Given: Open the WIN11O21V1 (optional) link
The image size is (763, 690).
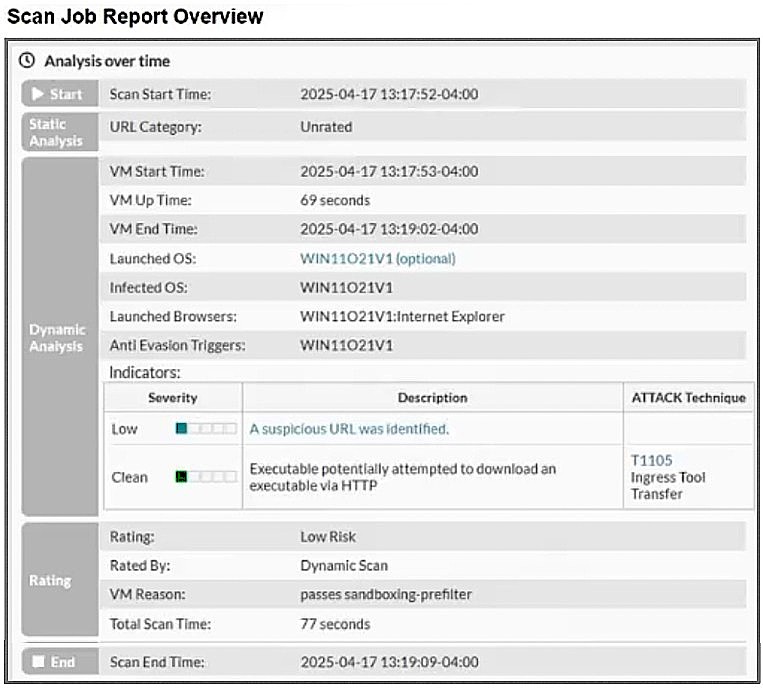Looking at the screenshot, I should click(x=378, y=258).
